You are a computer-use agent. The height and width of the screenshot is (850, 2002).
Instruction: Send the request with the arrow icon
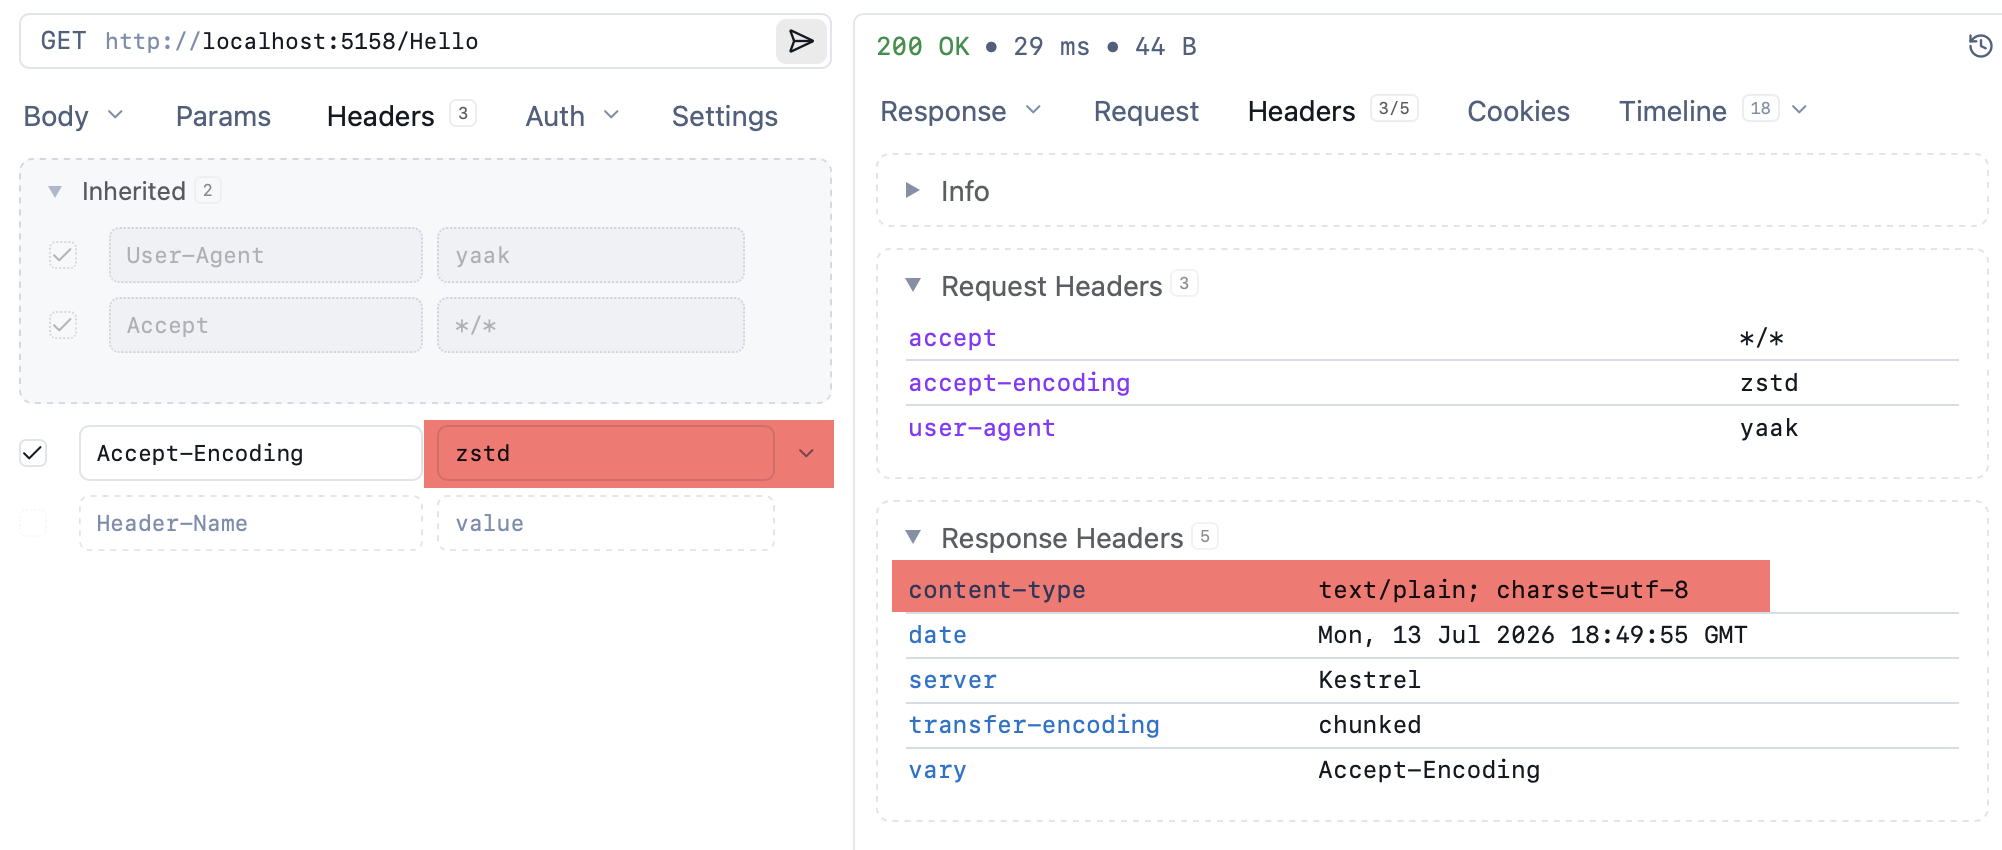click(x=801, y=41)
